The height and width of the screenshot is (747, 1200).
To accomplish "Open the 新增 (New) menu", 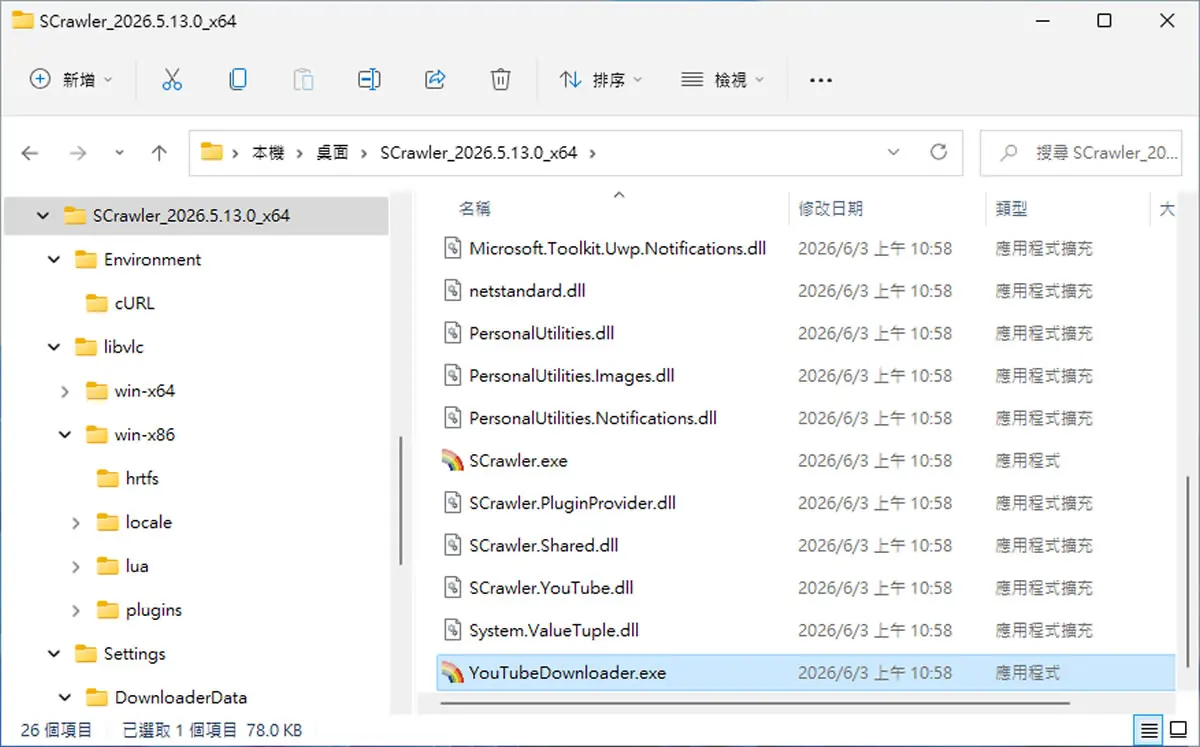I will [71, 80].
